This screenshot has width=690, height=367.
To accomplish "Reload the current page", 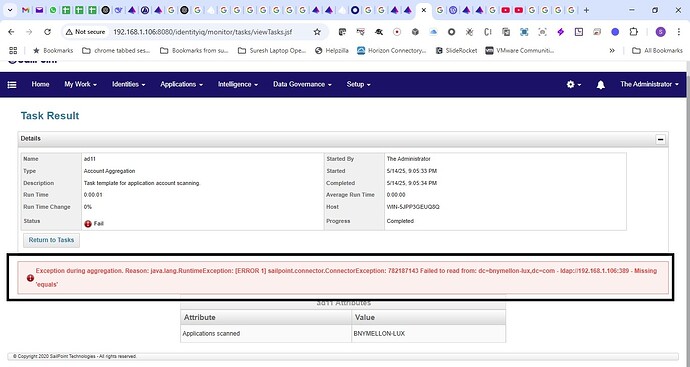I will (47, 32).
